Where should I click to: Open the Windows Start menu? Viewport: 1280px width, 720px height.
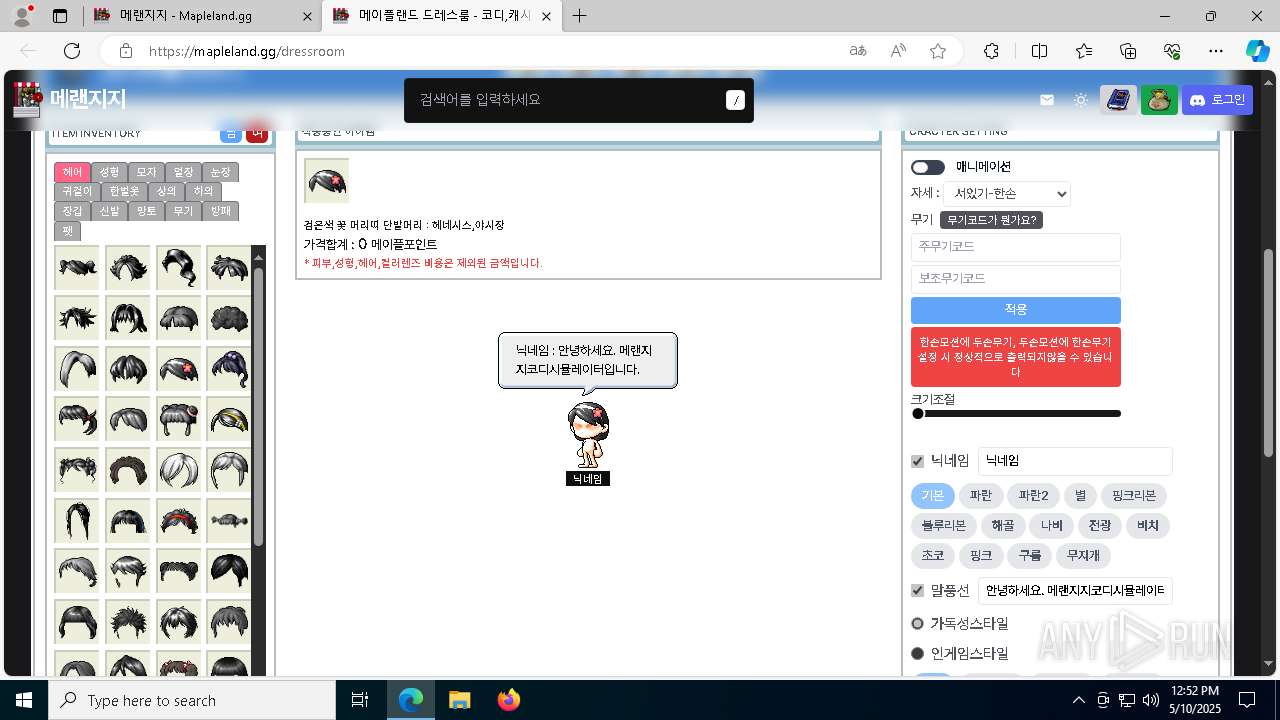[24, 700]
